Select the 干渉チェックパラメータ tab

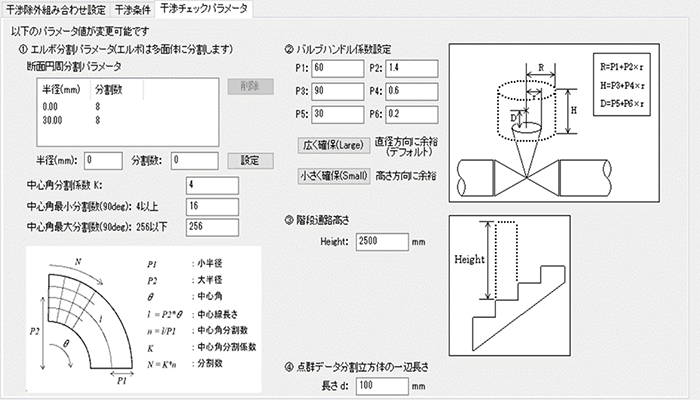[x=204, y=9]
